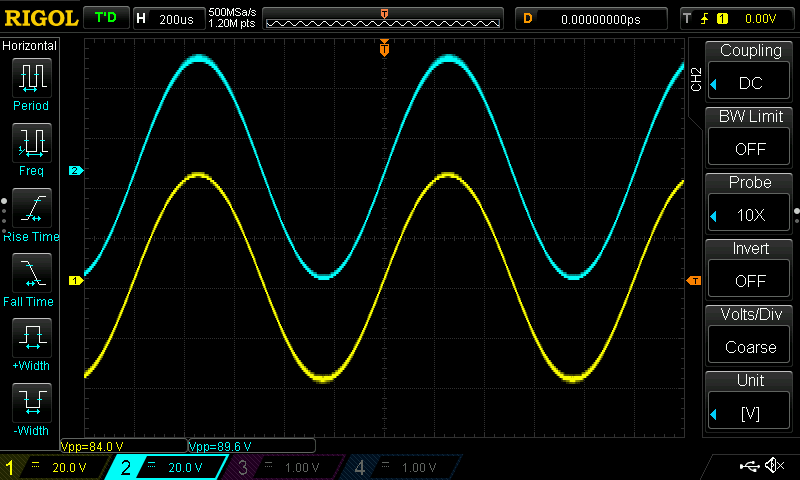Click the cyan Vpp=89.6 V measurement
This screenshot has width=800, height=480.
[x=220, y=446]
